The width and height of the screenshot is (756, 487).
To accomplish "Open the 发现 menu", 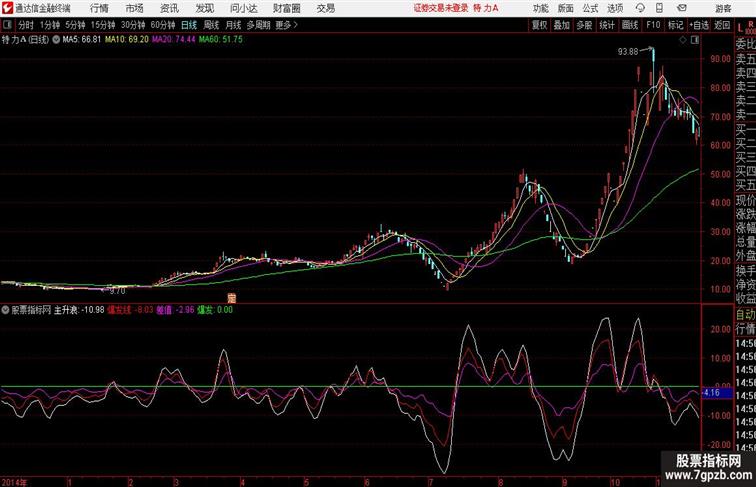I will (204, 8).
